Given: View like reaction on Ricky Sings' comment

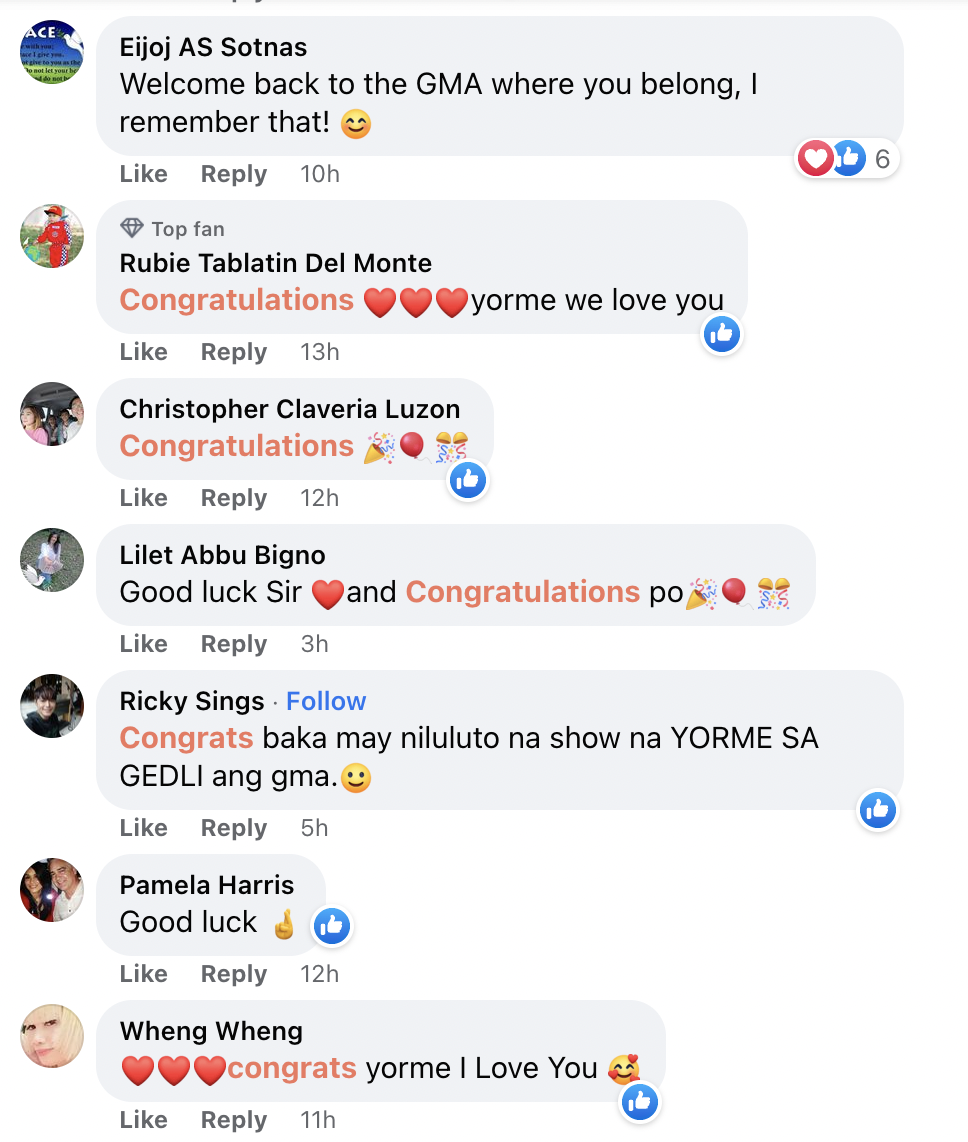Looking at the screenshot, I should pos(878,810).
